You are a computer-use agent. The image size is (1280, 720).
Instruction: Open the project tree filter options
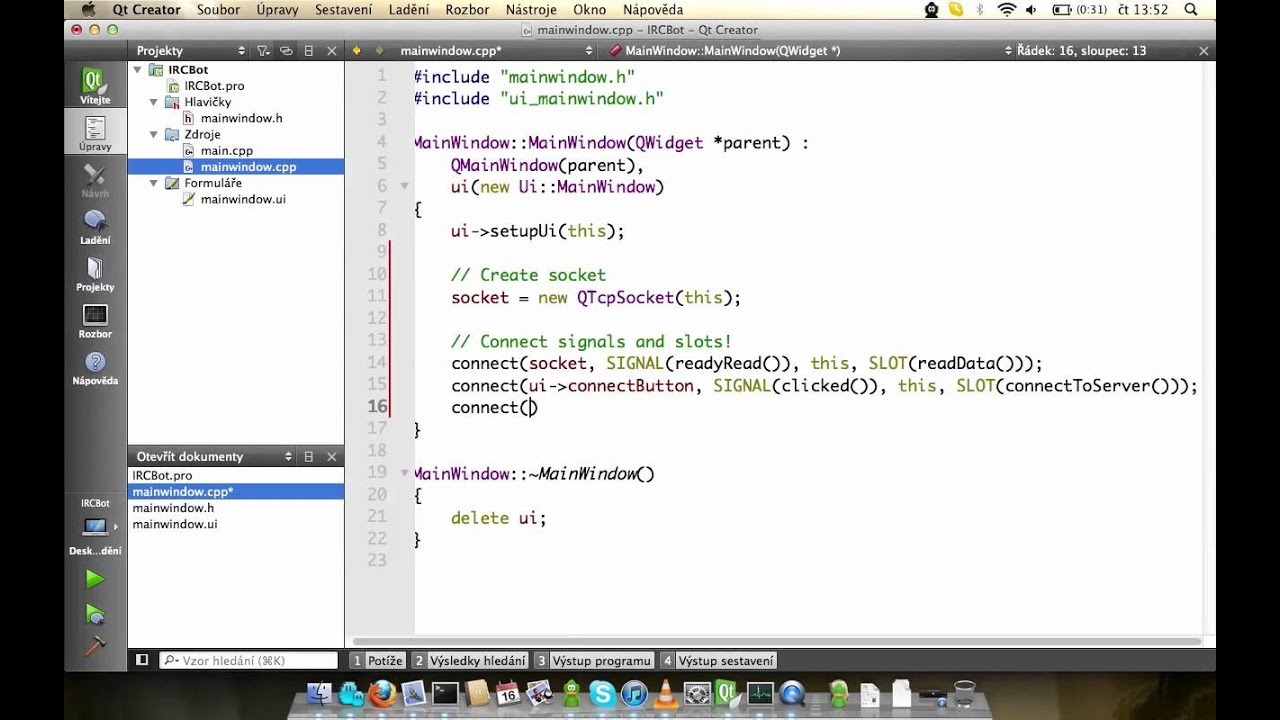[x=263, y=50]
